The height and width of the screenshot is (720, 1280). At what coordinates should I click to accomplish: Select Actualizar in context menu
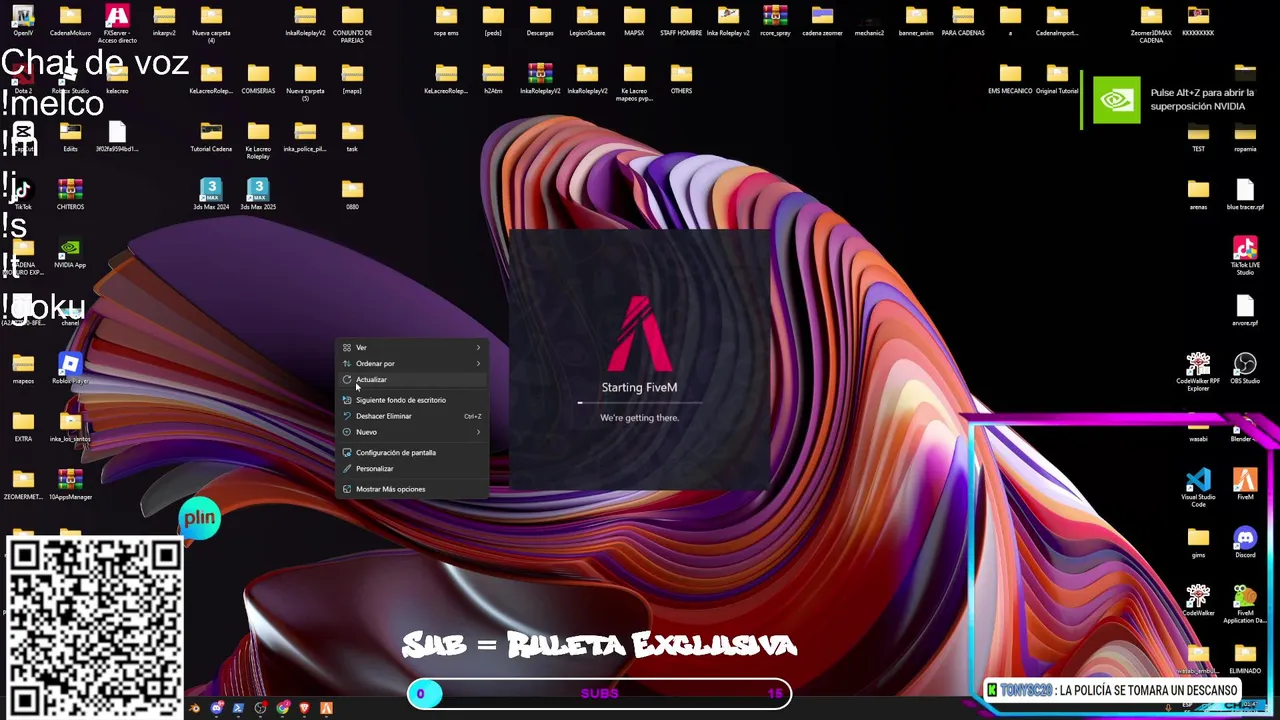(411, 380)
